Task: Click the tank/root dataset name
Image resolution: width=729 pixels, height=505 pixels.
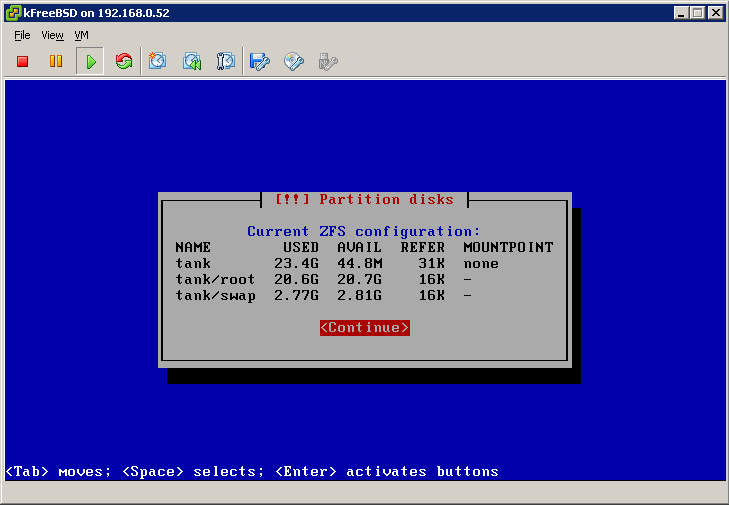Action: (x=215, y=279)
